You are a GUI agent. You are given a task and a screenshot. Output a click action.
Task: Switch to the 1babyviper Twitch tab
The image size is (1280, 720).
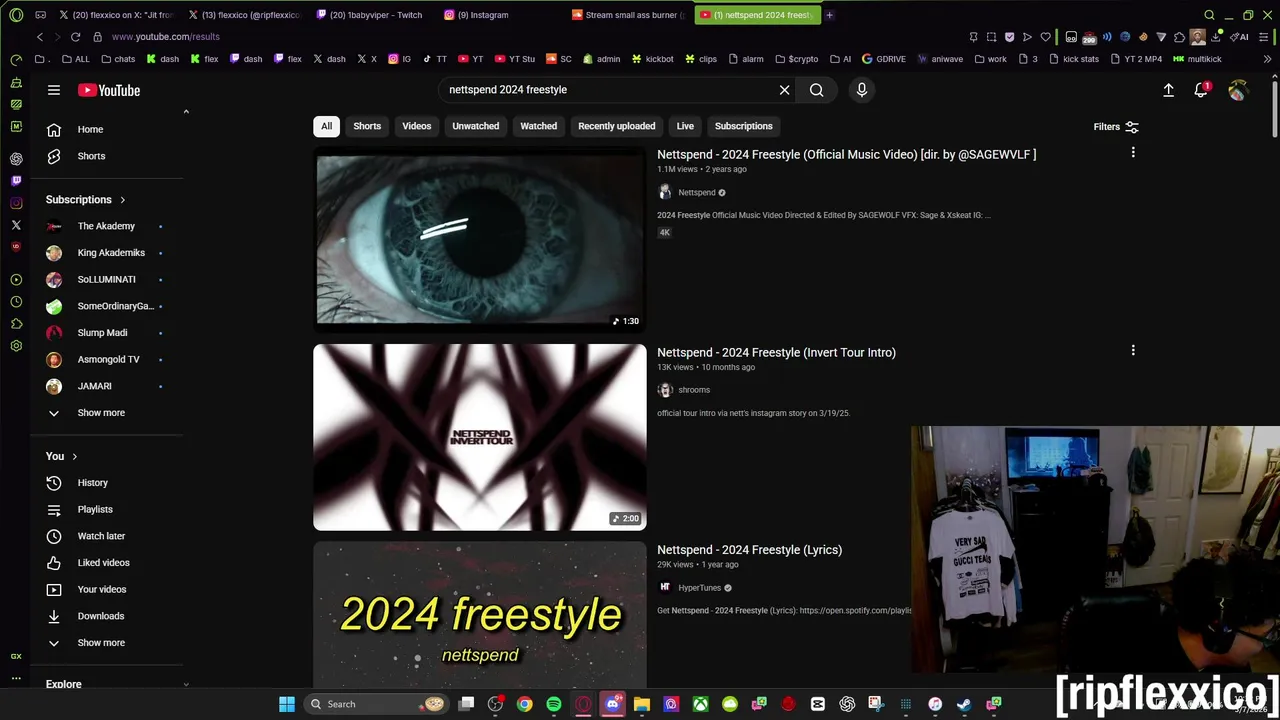(x=369, y=15)
